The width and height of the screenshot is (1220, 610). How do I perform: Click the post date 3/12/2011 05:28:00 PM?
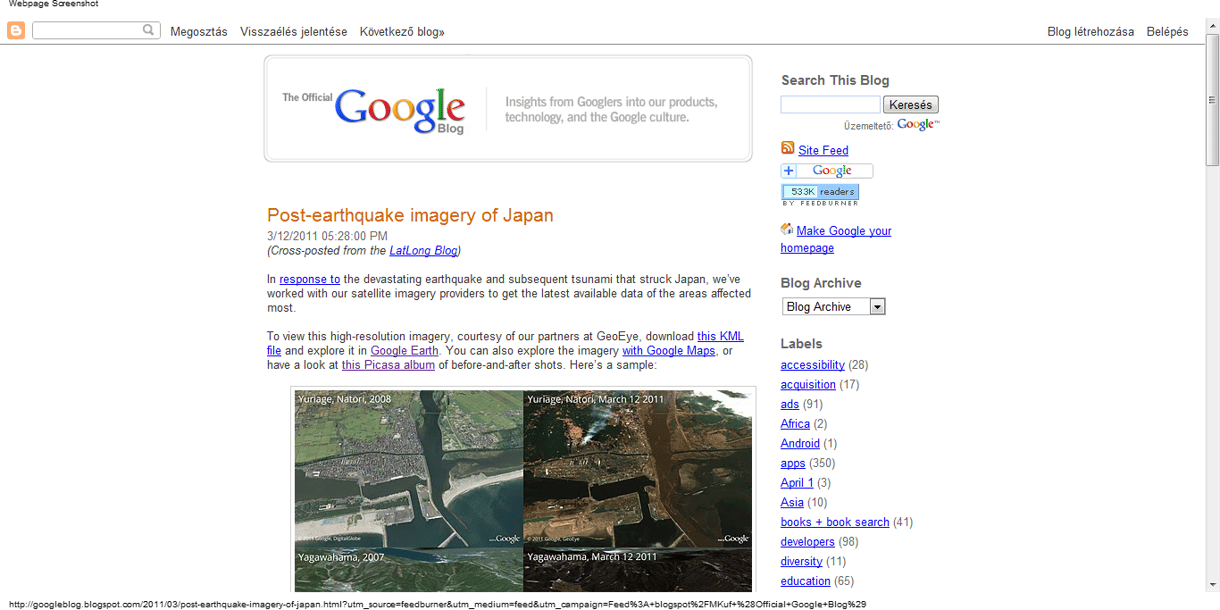point(327,236)
